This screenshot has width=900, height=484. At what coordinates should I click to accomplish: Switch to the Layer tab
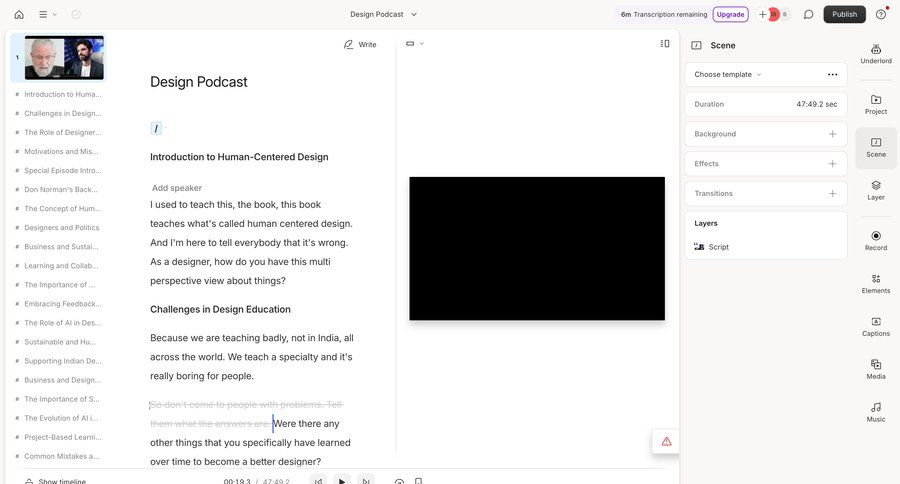coord(875,189)
